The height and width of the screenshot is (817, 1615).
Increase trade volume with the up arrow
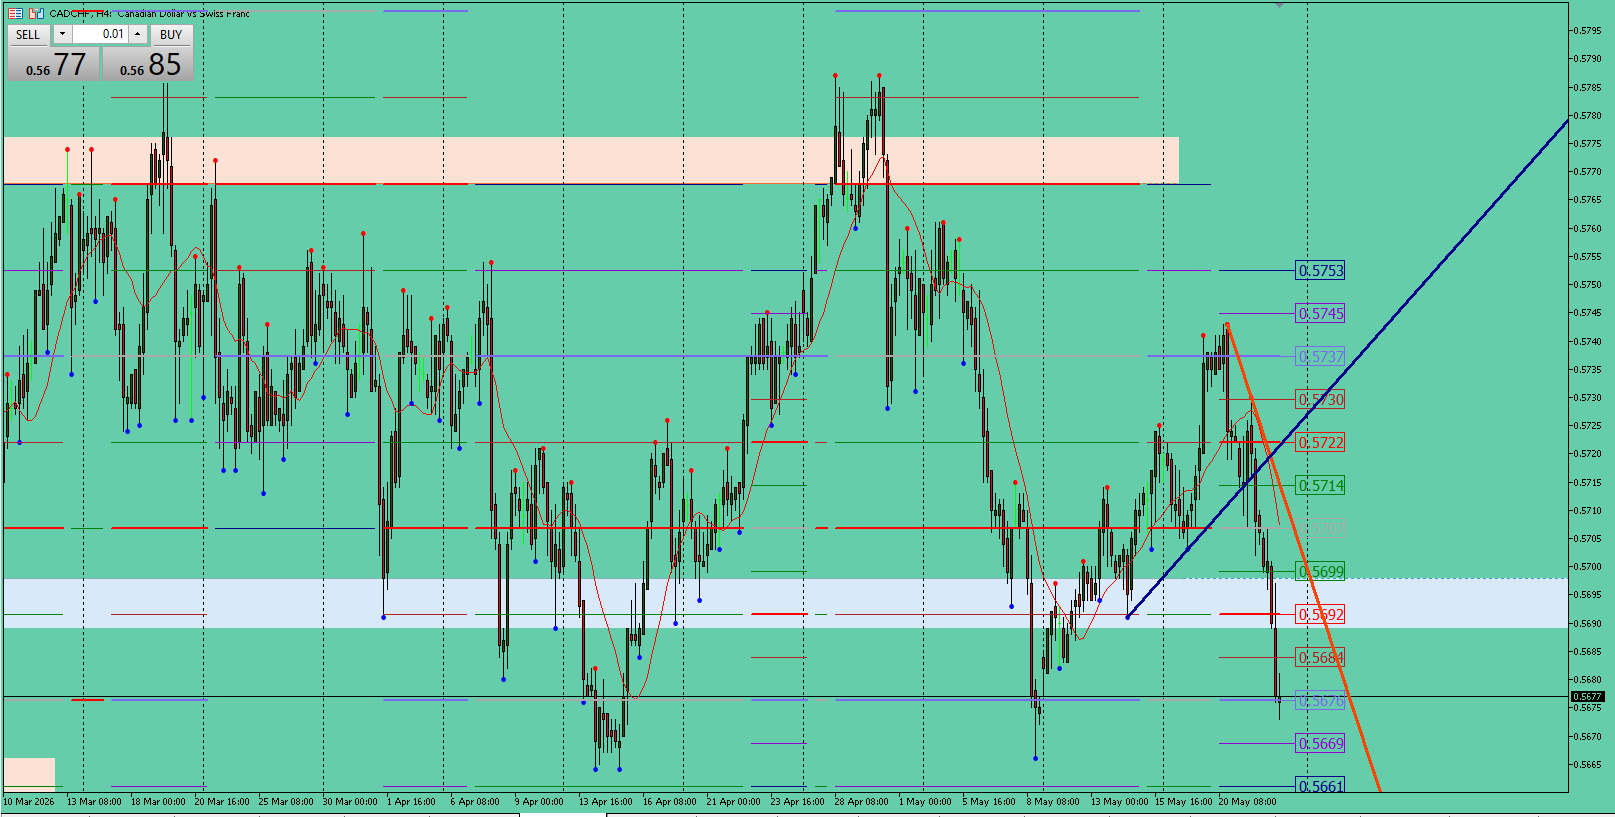click(x=138, y=34)
